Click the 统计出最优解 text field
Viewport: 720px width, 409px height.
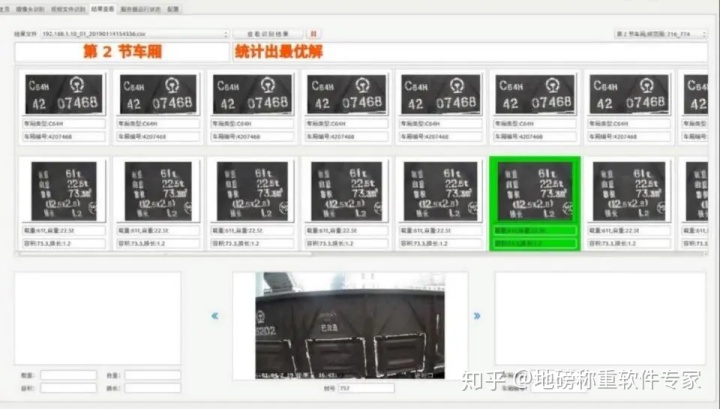pyautogui.click(x=470, y=52)
